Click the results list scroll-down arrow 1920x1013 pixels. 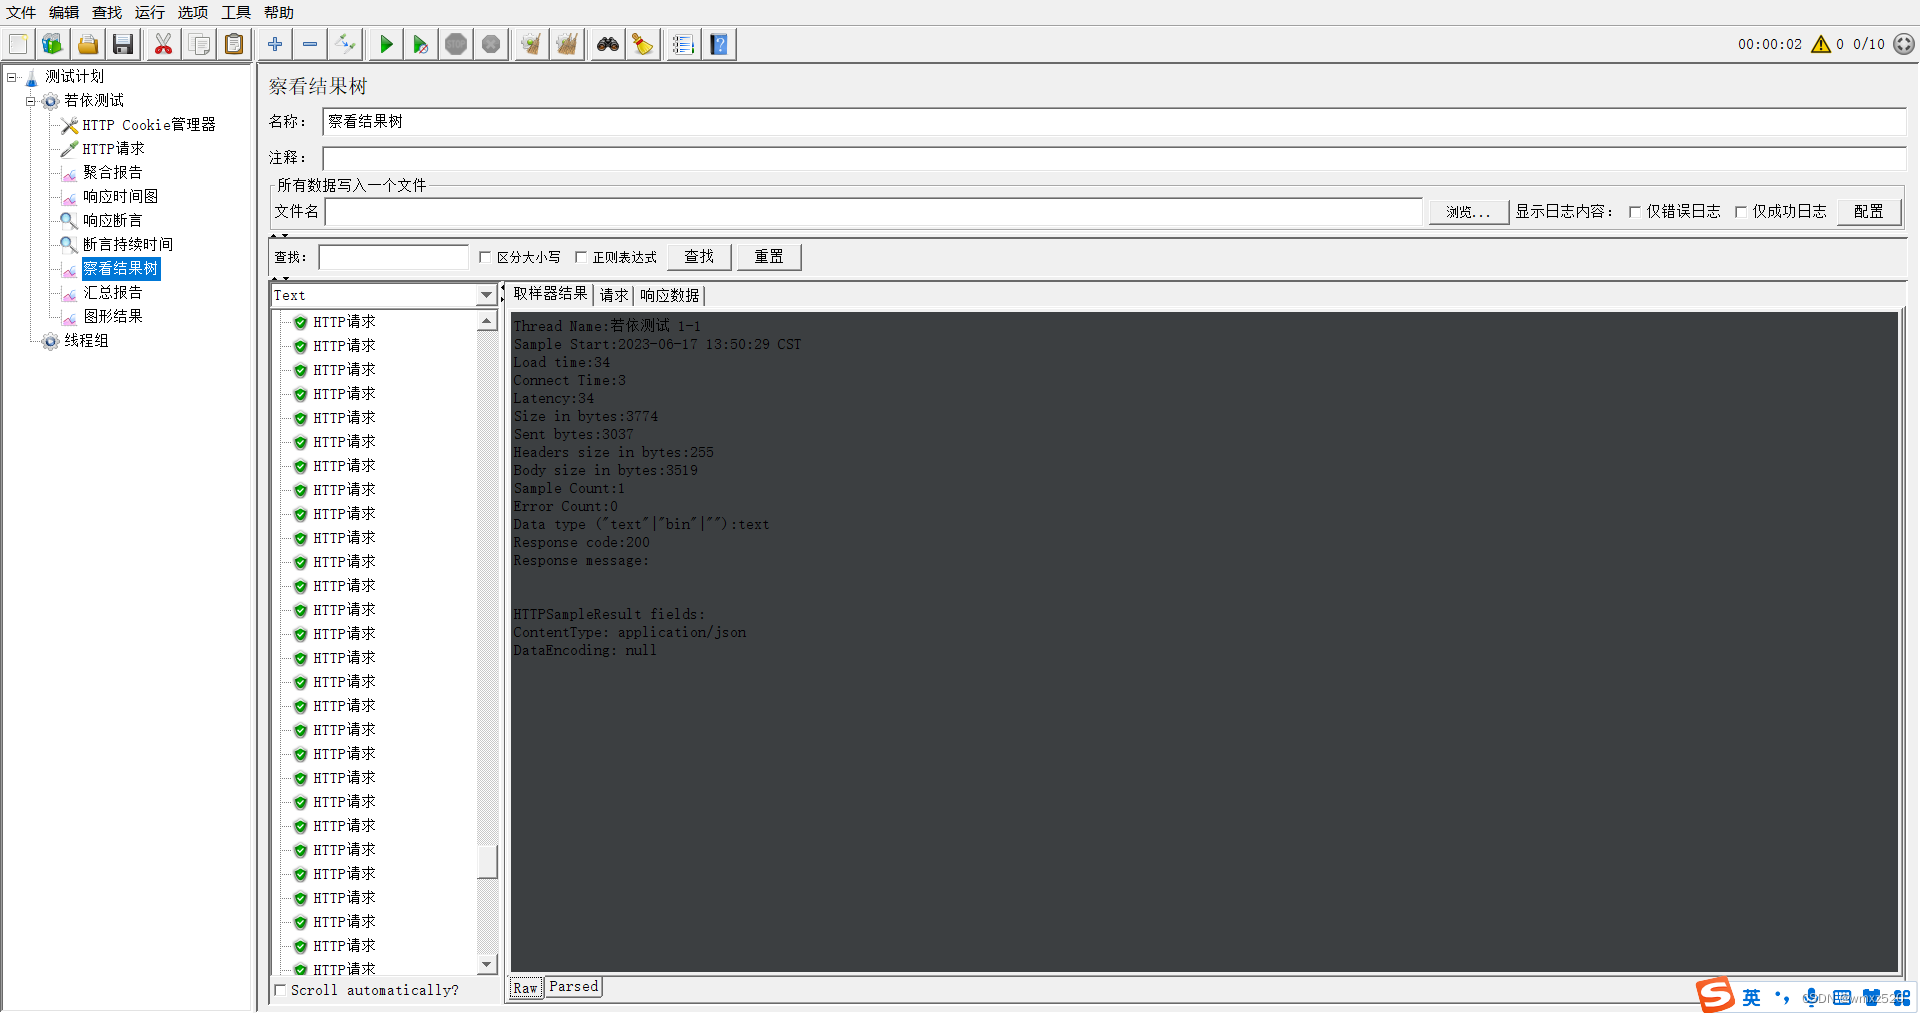pyautogui.click(x=487, y=965)
